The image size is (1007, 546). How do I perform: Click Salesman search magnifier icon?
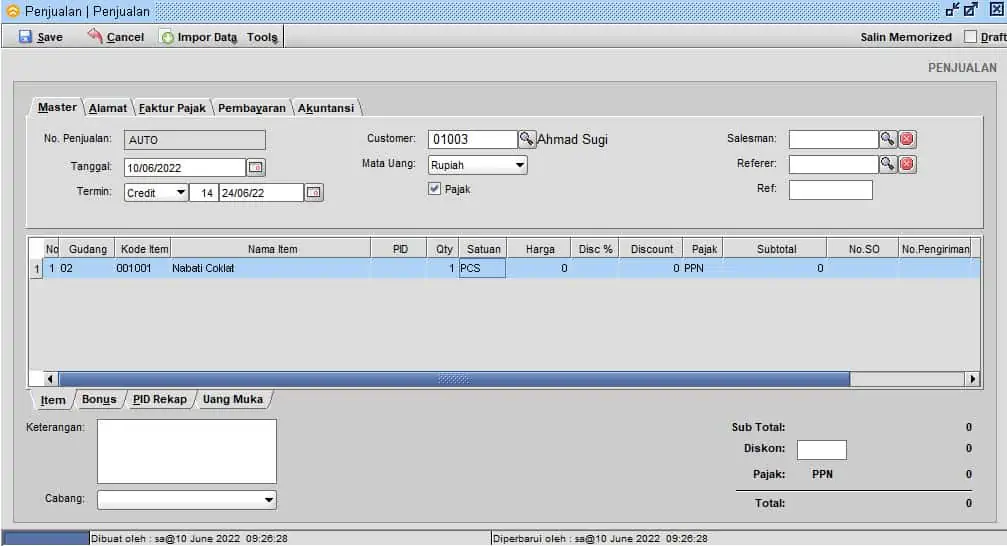pyautogui.click(x=887, y=140)
